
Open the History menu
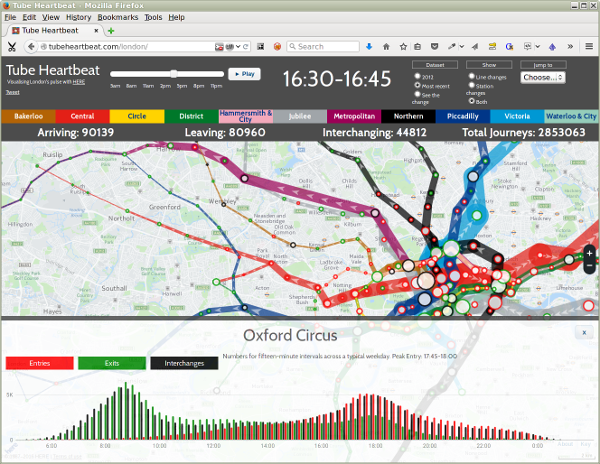pos(78,17)
